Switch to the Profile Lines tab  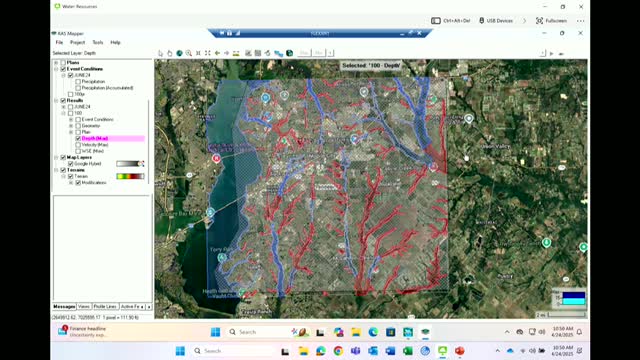(x=105, y=307)
